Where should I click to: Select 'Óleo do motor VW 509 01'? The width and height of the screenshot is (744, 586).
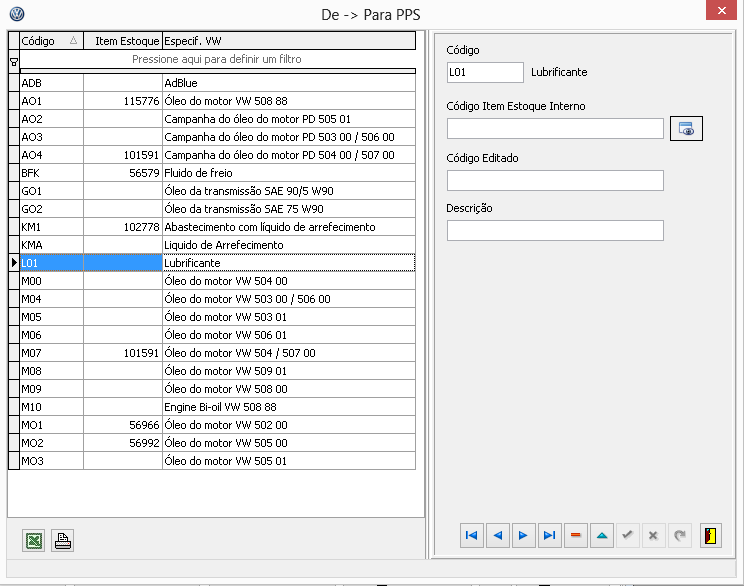coord(288,371)
